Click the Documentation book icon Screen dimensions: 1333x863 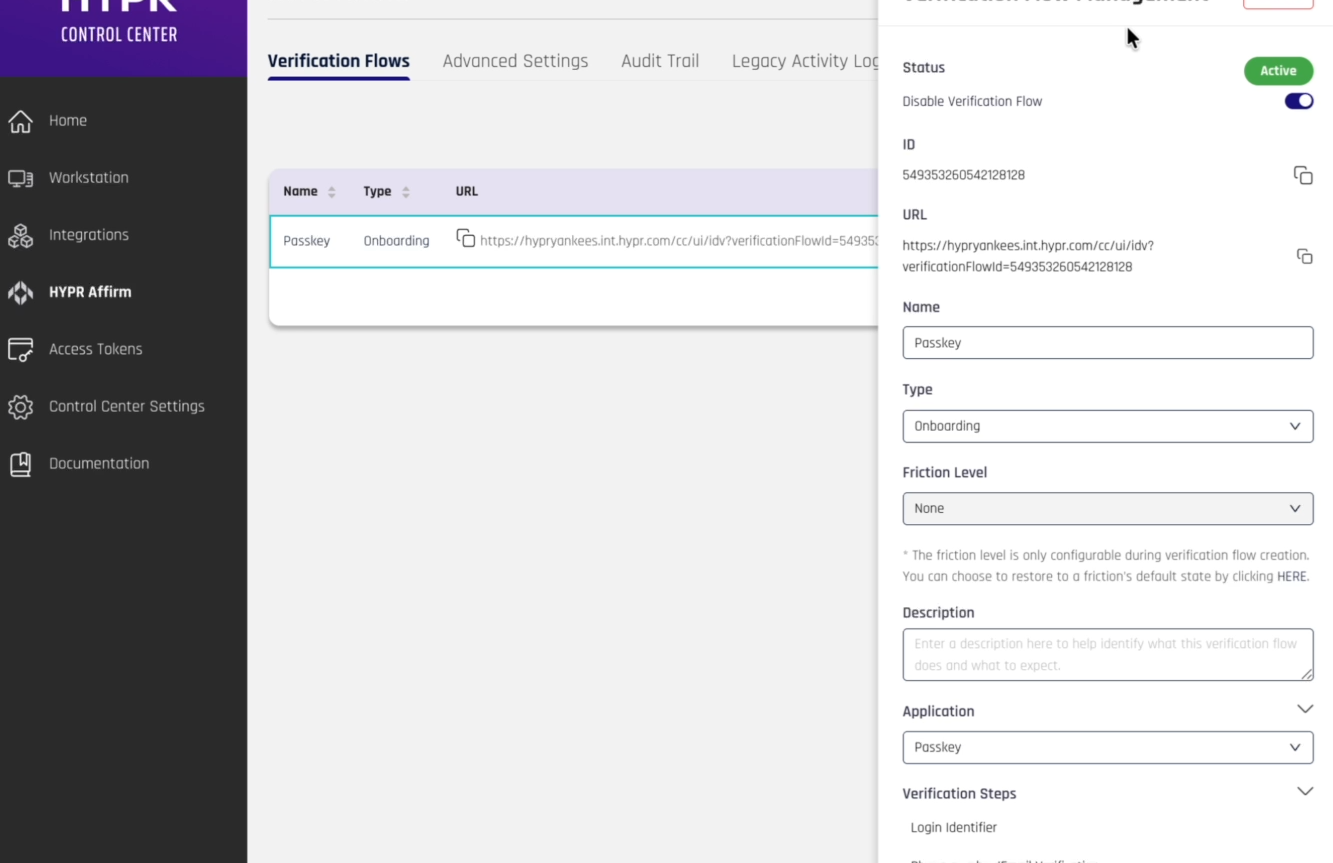[20, 464]
